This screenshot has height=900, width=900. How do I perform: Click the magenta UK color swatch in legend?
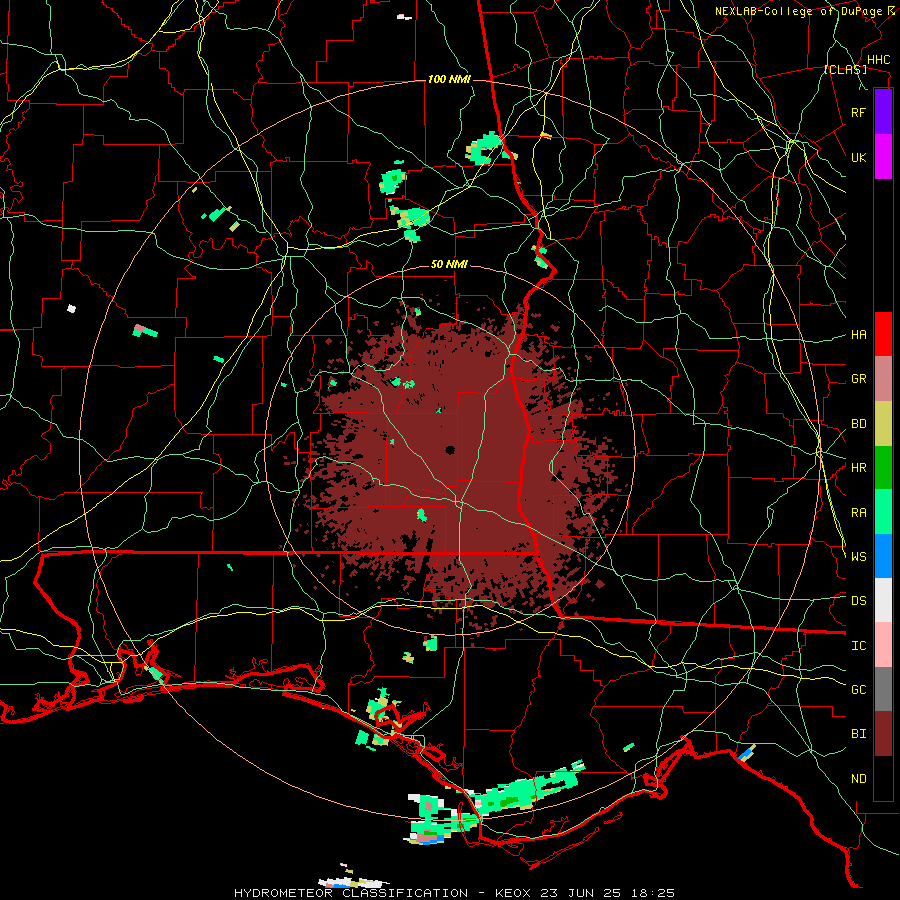tap(883, 157)
